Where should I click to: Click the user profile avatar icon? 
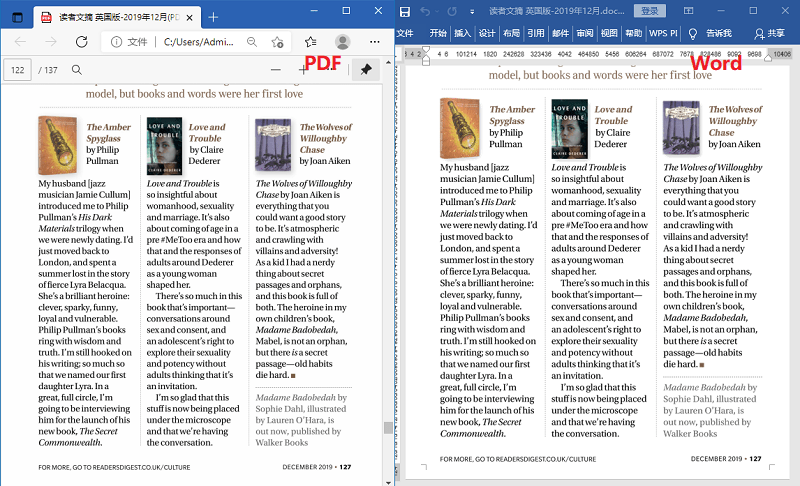pos(343,42)
